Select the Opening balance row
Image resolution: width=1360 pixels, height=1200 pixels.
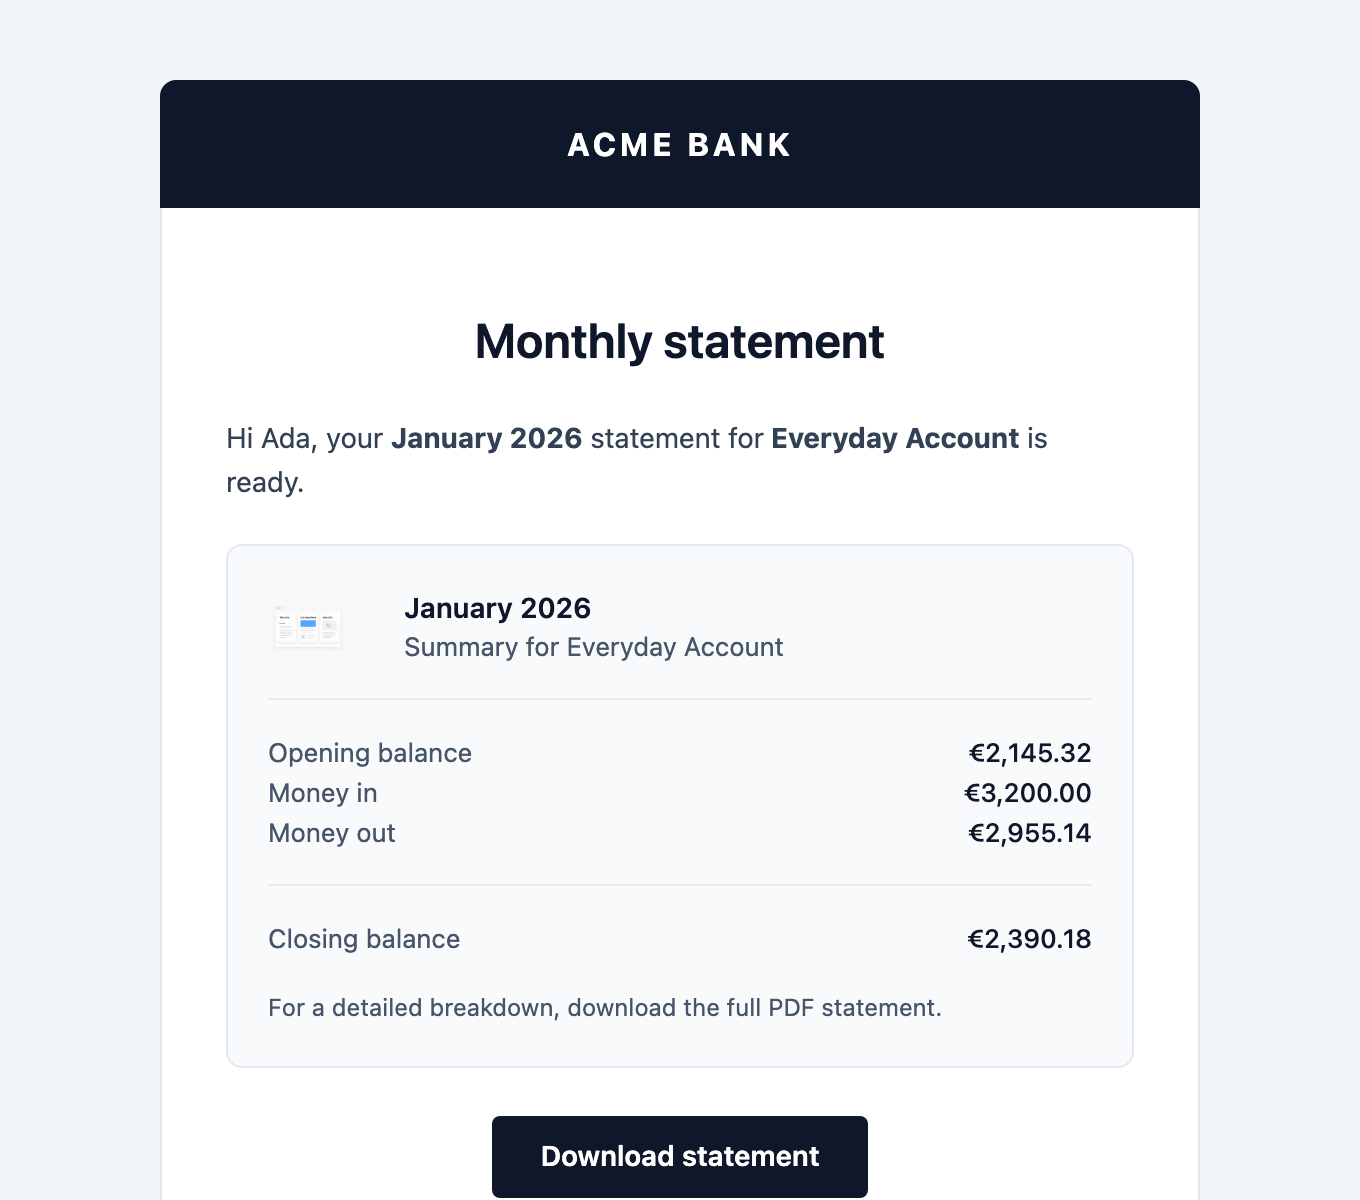tap(680, 753)
